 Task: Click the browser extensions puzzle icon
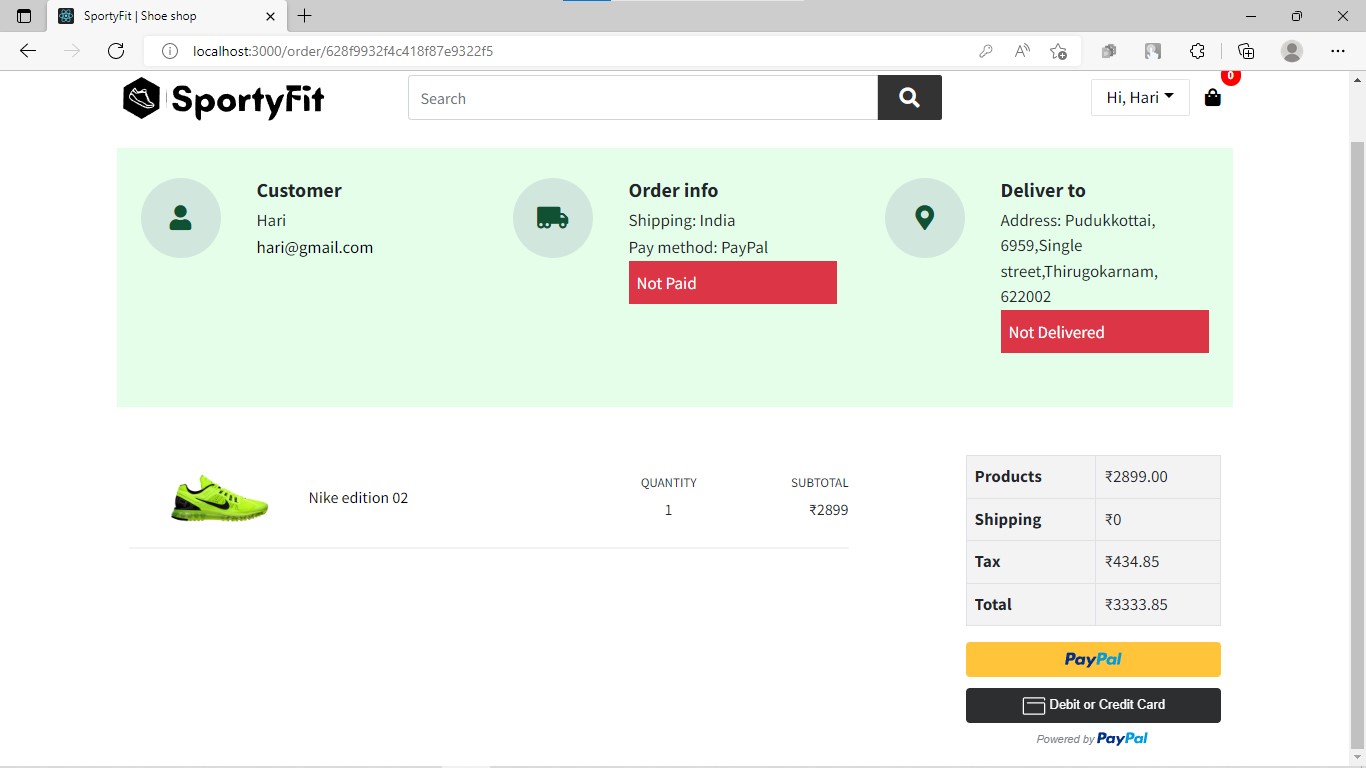coord(1198,51)
